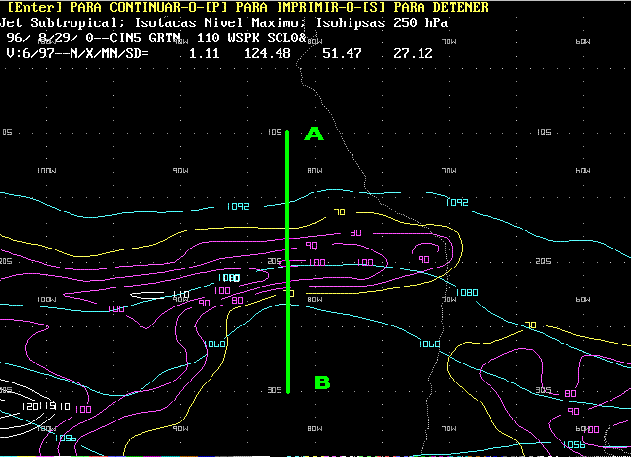Select the maximum value '124.48'
Viewport: 631px width, 457px height.
pos(267,54)
